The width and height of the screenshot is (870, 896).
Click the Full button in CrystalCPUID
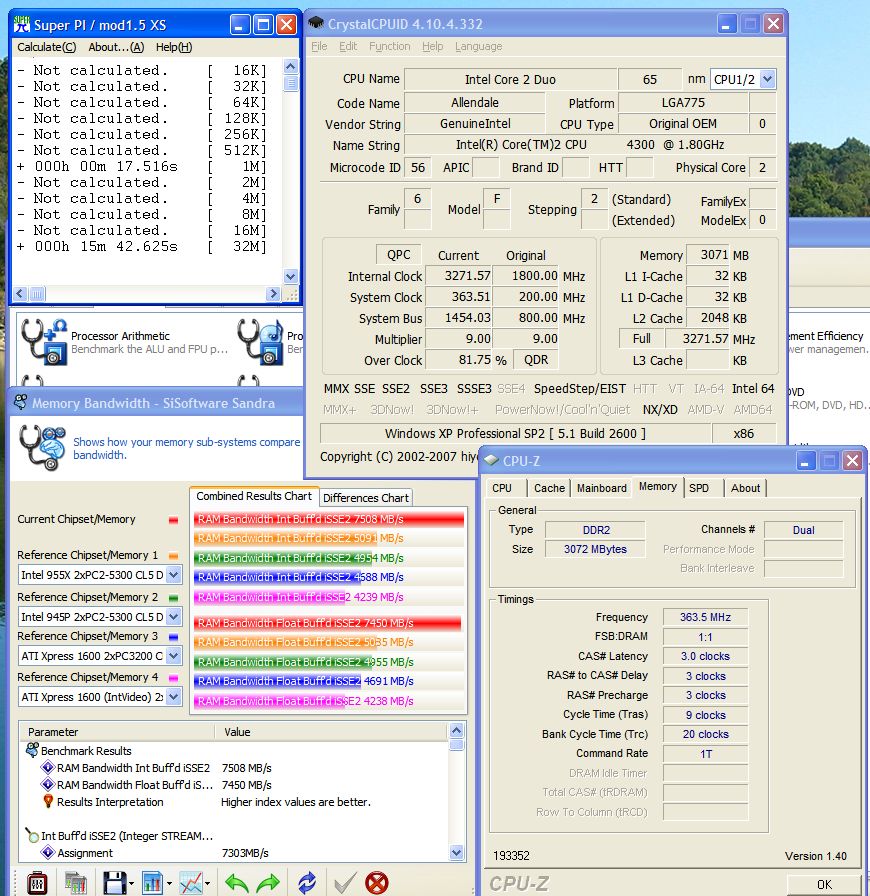tap(641, 339)
